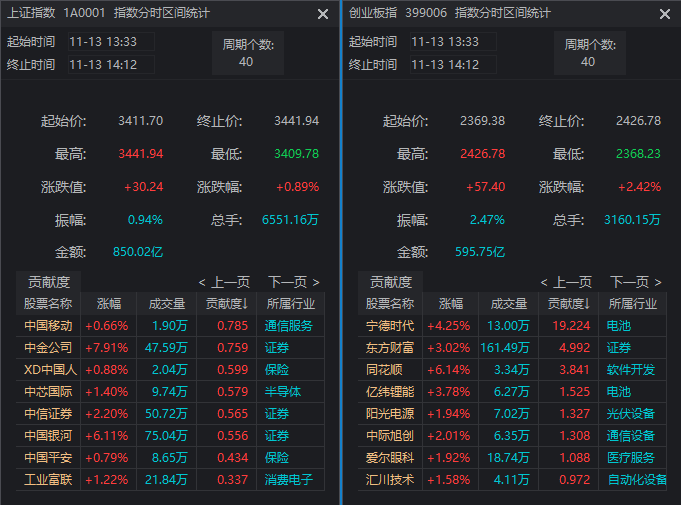Sort right table by 贡献度 column
Image resolution: width=681 pixels, height=505 pixels.
(568, 303)
